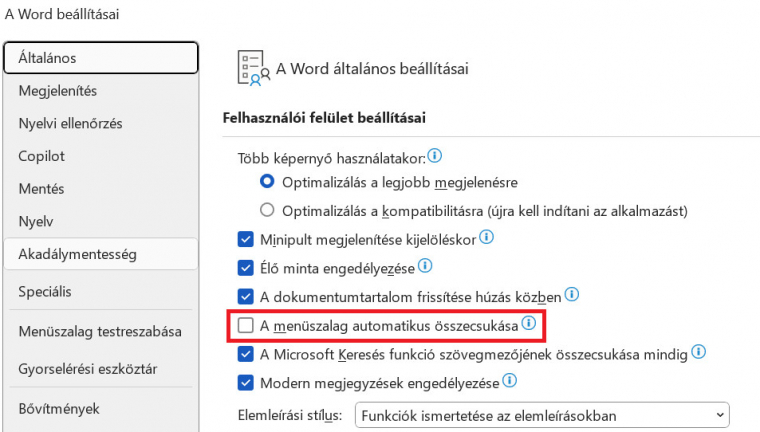
Task: Click info icon beside Több képernyő használatakor
Action: point(435,156)
